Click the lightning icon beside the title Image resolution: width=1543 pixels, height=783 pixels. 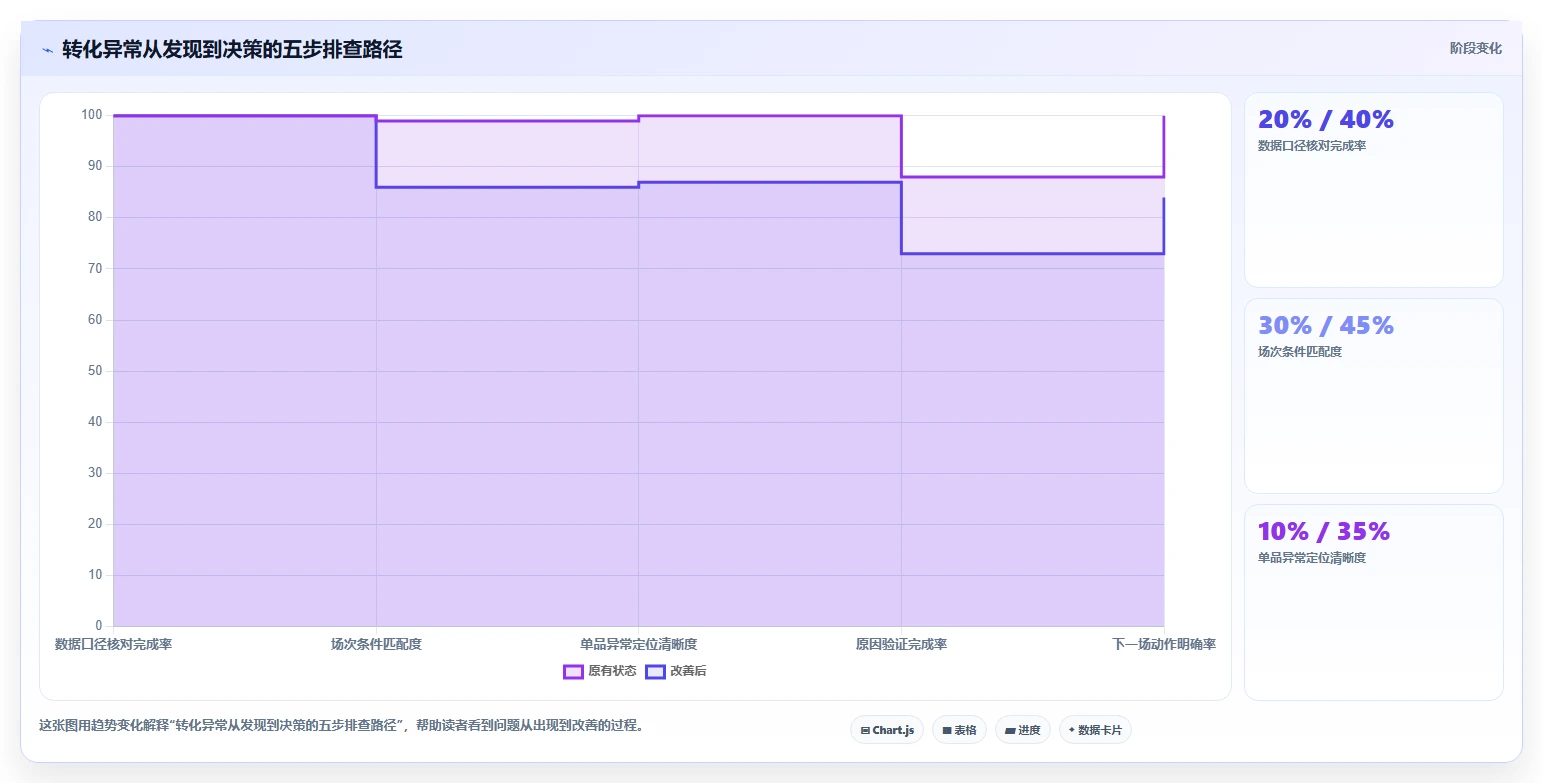coord(47,50)
